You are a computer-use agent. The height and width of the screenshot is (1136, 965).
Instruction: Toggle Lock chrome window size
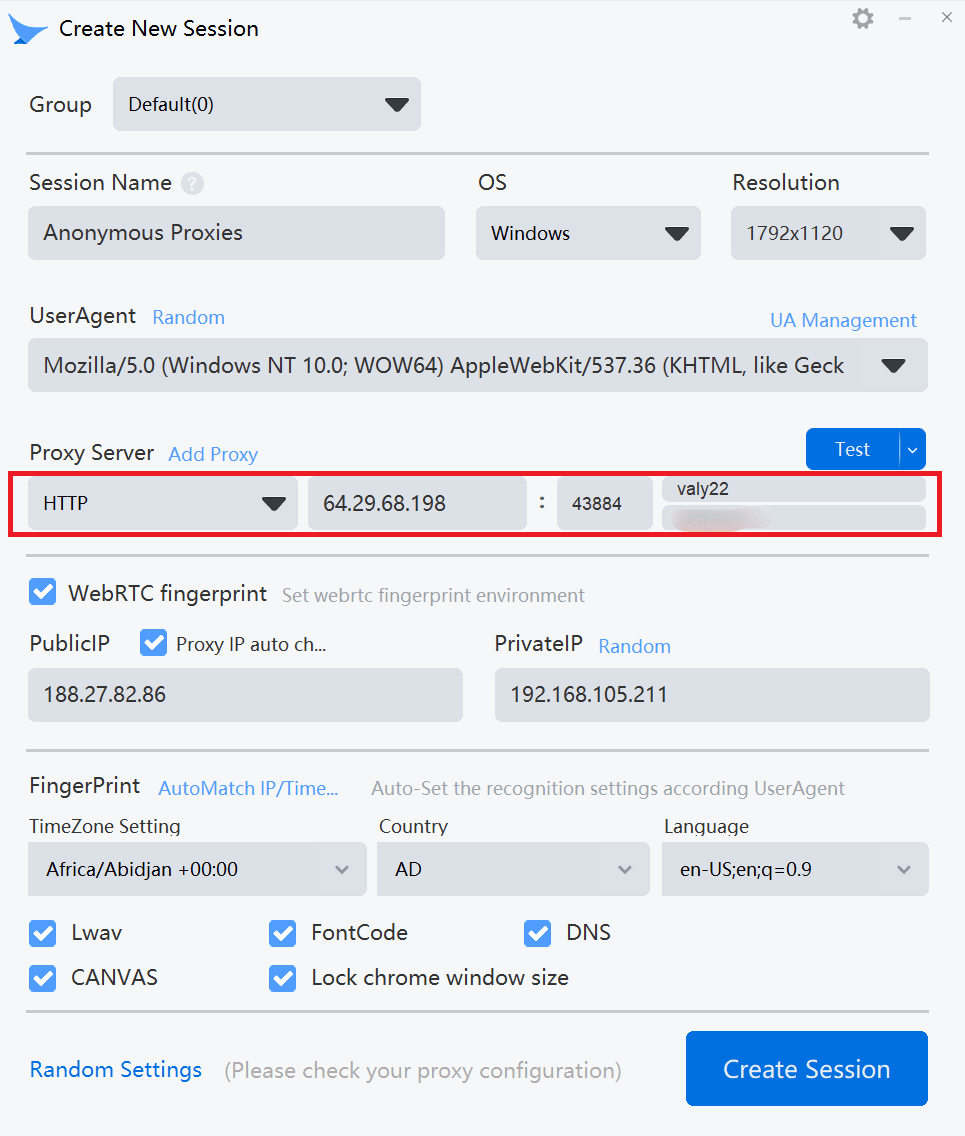click(282, 977)
